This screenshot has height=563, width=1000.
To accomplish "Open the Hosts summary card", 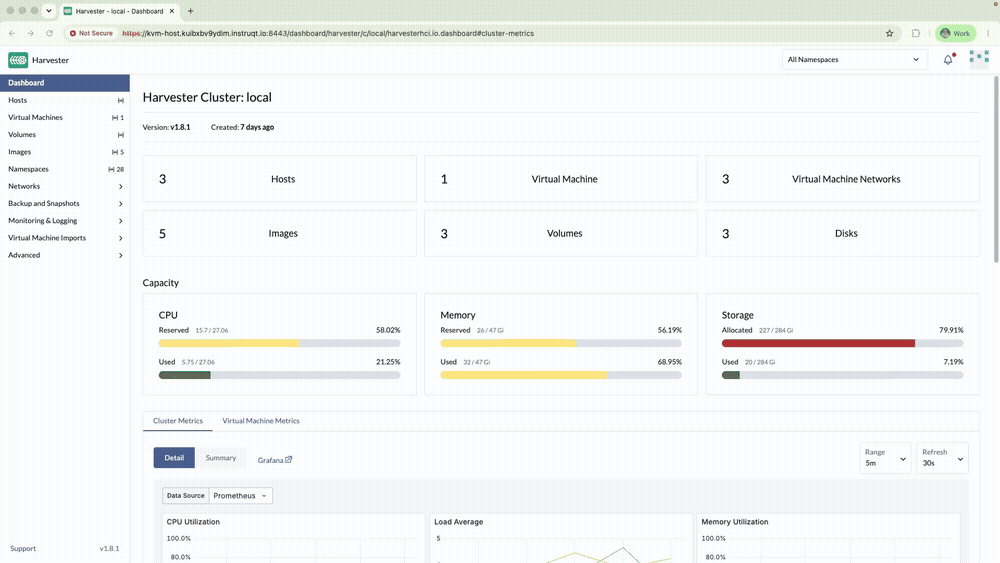I will pos(279,179).
